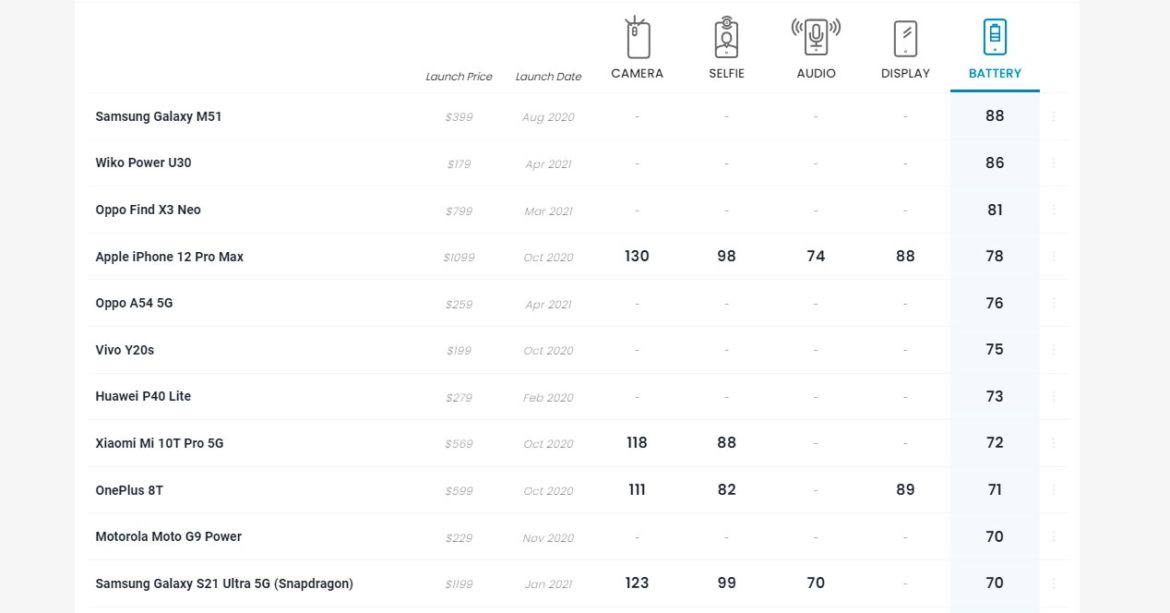Switch to the DISPLAY tab label

click(905, 73)
